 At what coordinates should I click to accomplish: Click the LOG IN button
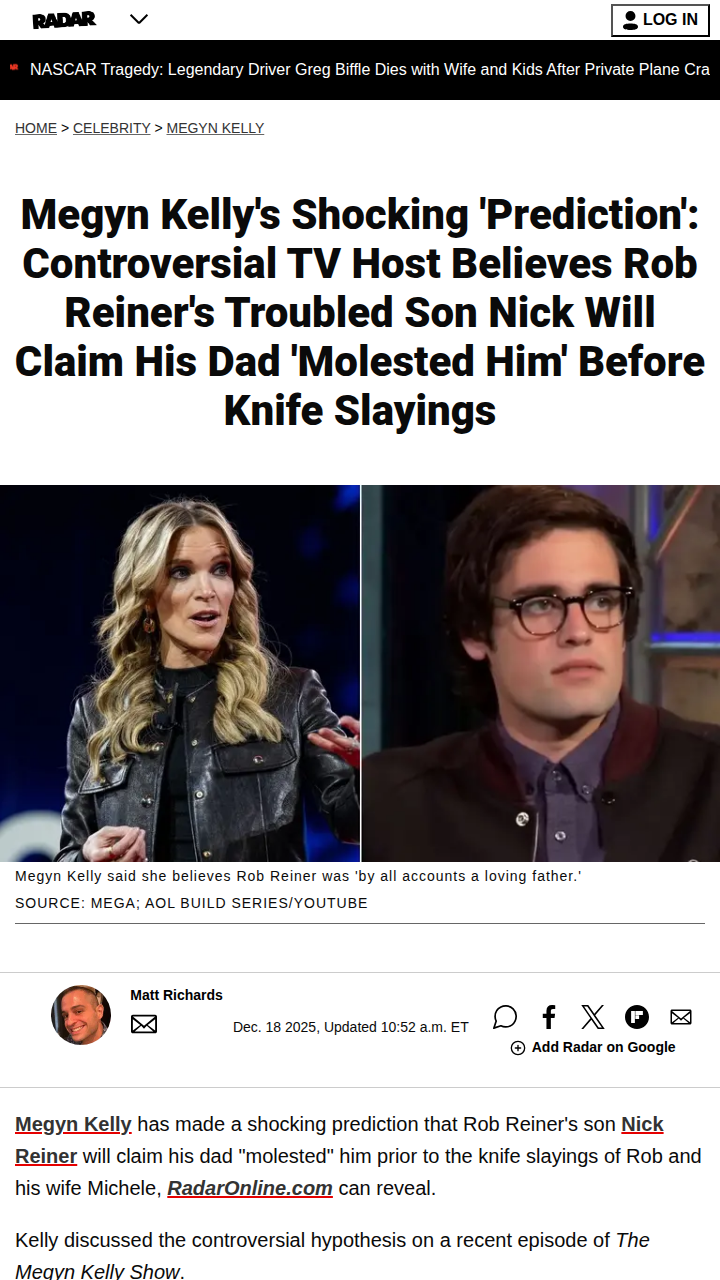(660, 20)
